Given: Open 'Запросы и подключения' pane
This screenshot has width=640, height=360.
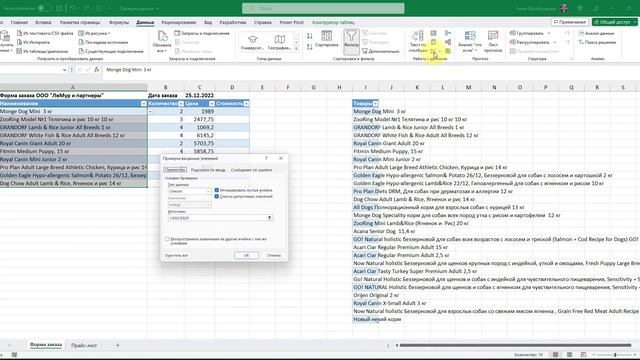Looking at the screenshot, I should pyautogui.click(x=202, y=33).
